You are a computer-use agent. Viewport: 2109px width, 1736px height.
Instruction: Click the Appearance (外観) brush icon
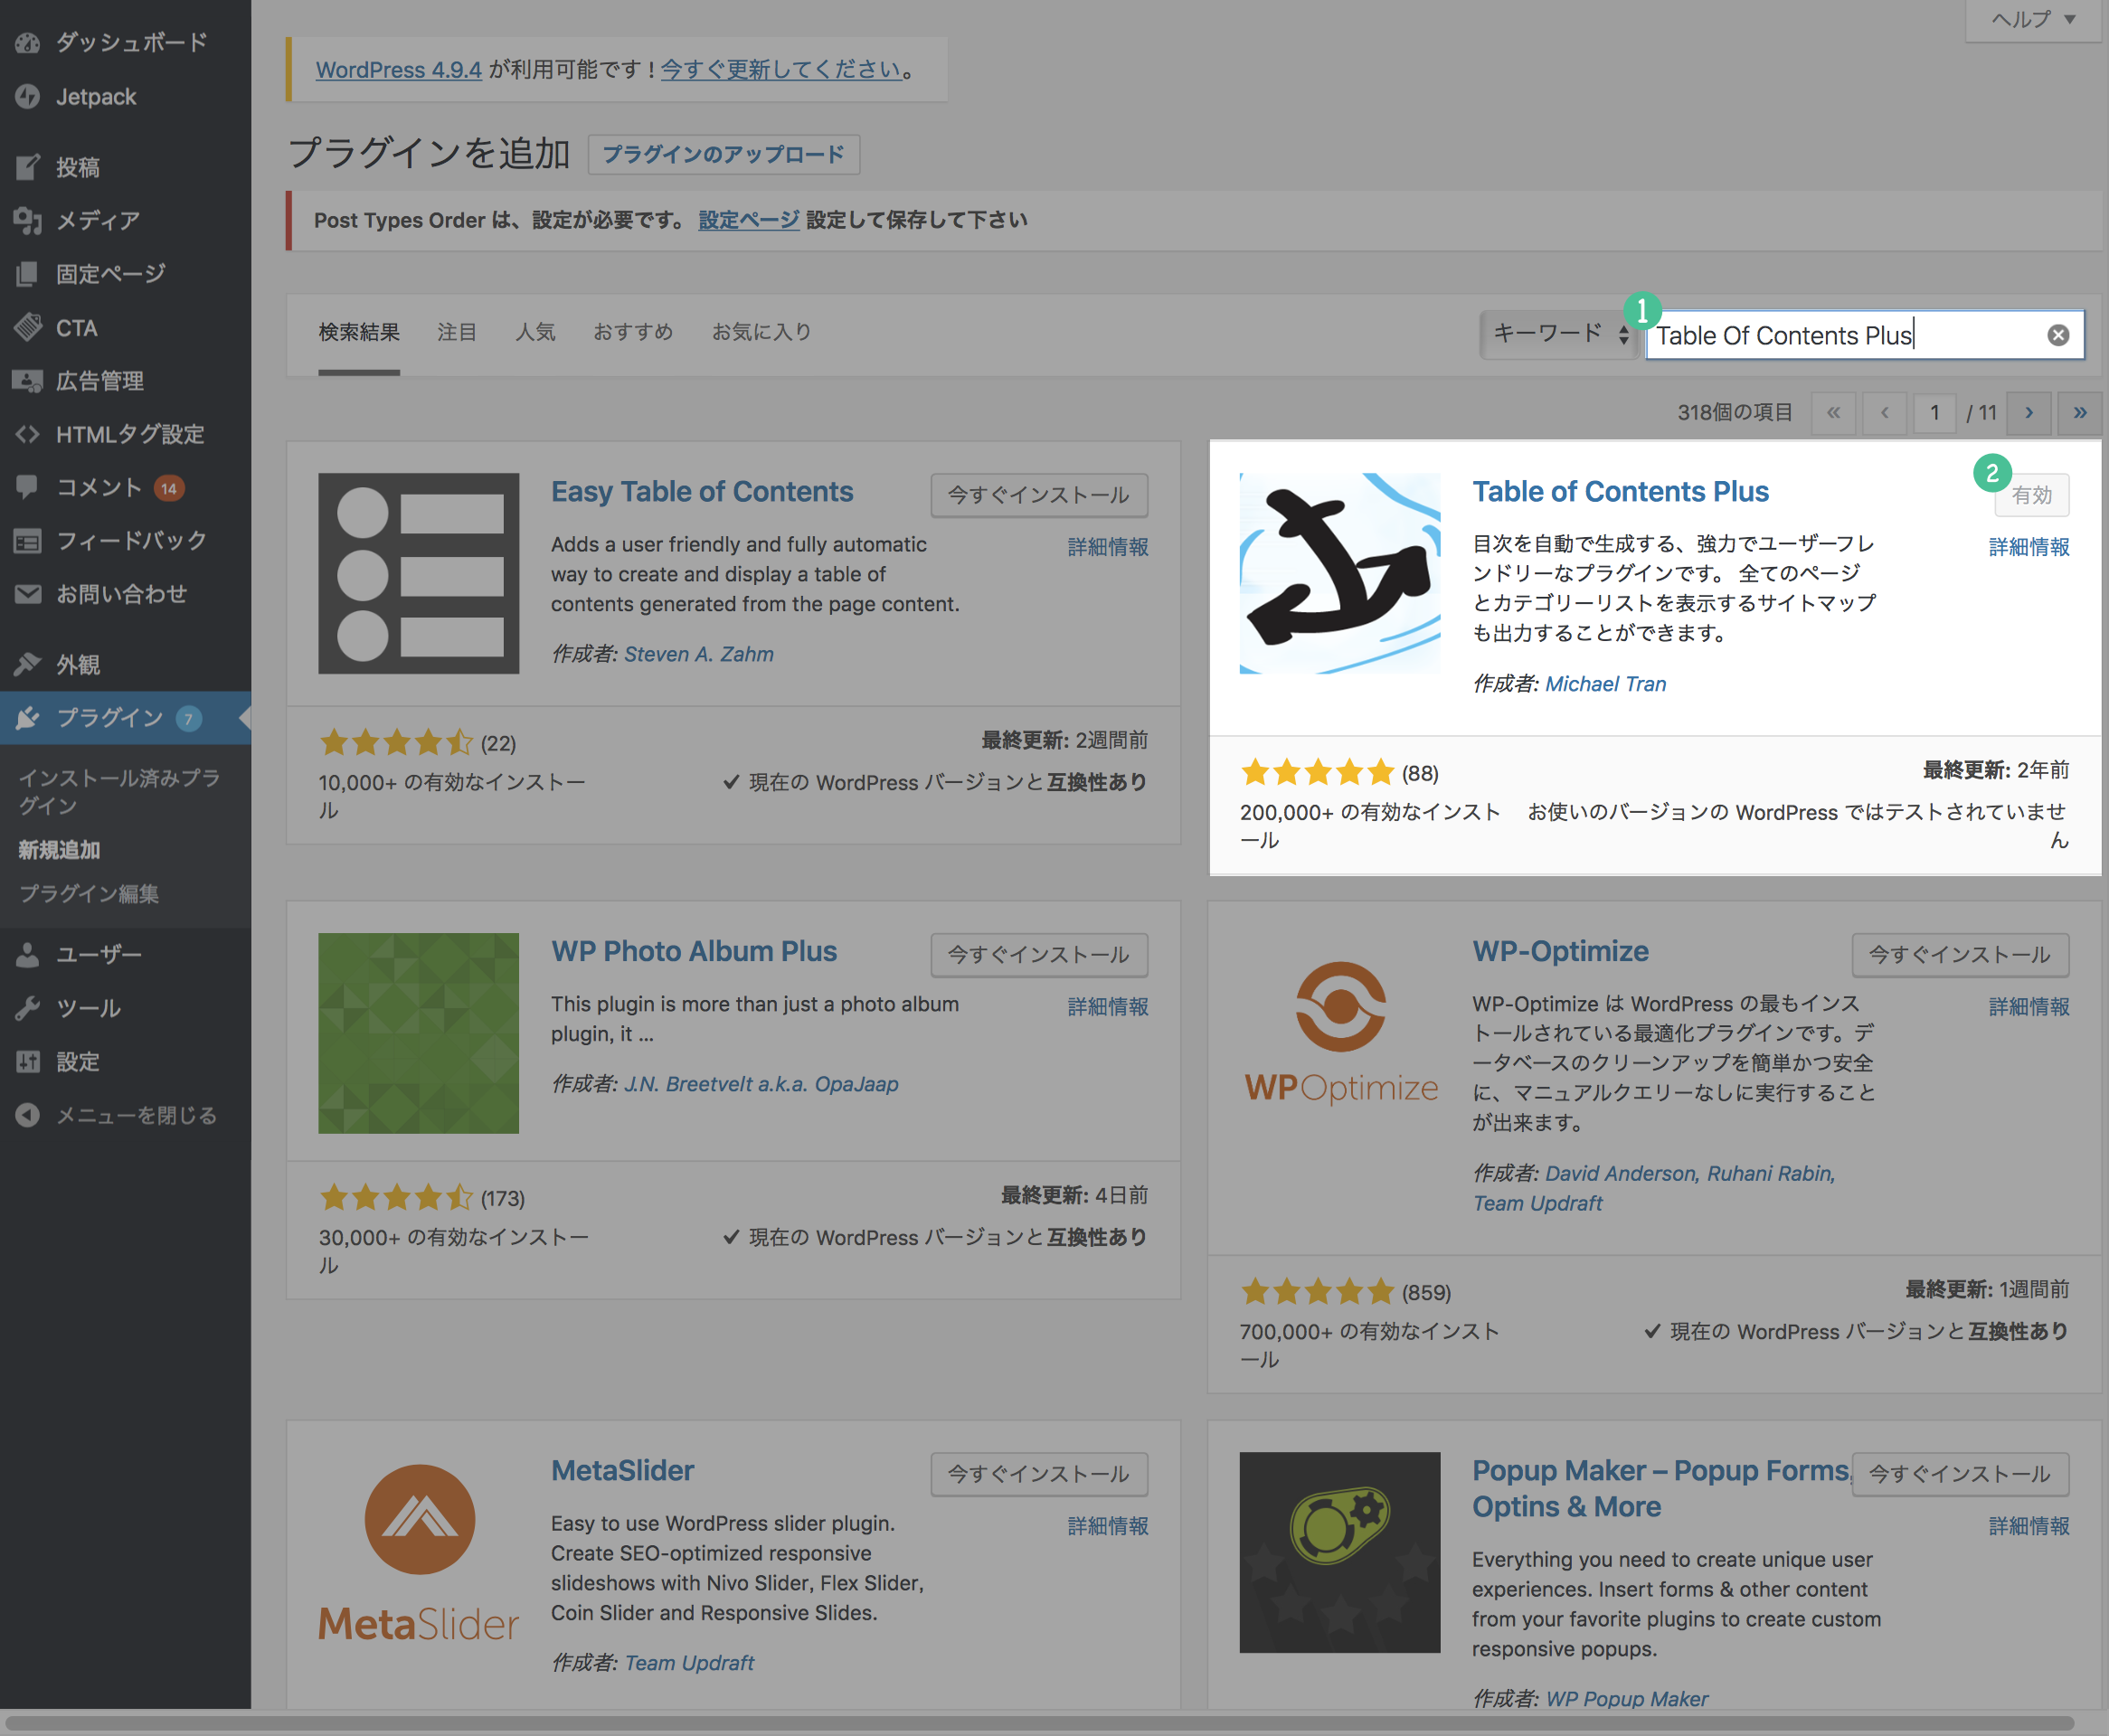(x=27, y=664)
